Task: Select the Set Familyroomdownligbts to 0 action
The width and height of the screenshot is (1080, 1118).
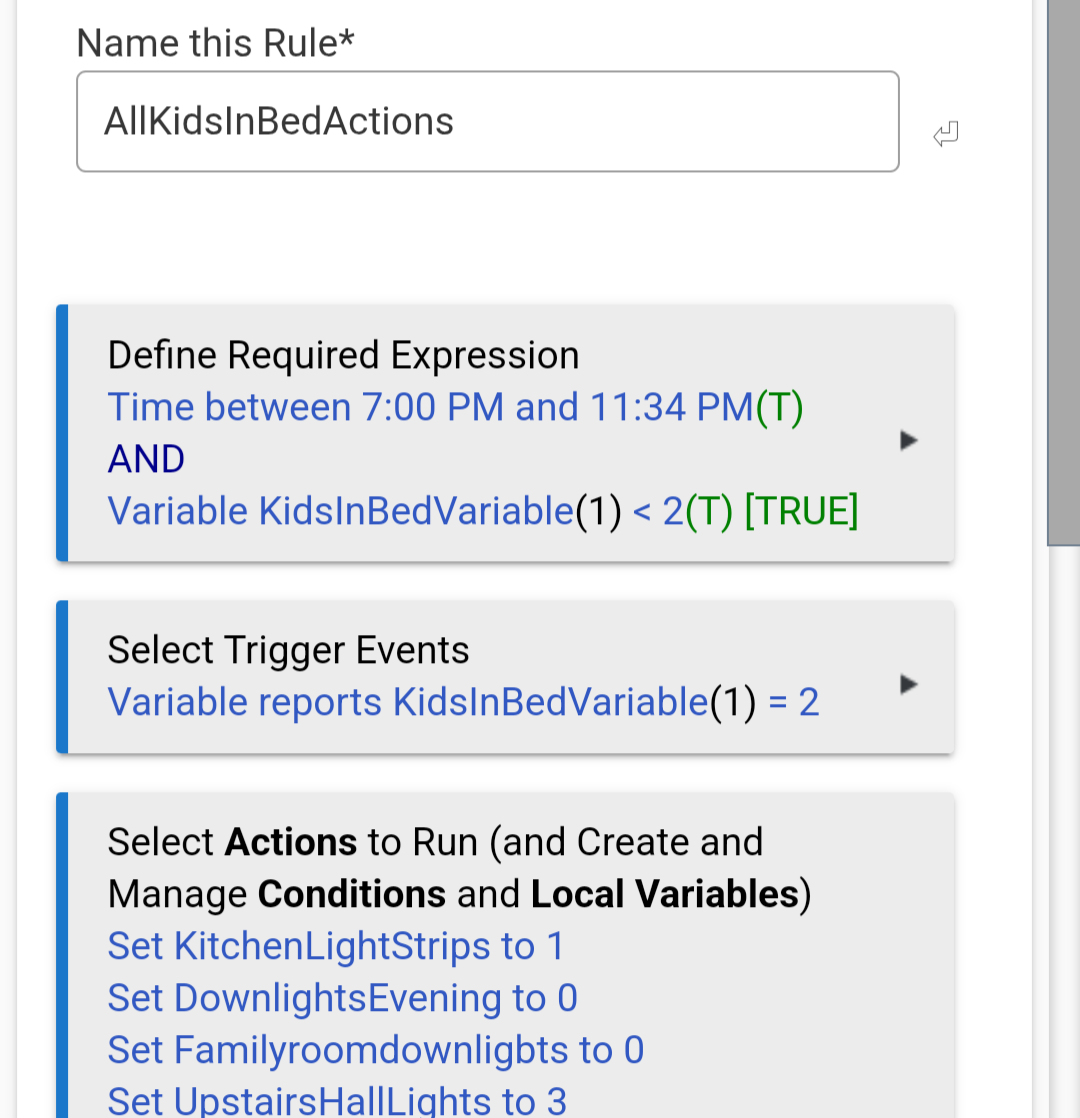Action: coord(375,1050)
